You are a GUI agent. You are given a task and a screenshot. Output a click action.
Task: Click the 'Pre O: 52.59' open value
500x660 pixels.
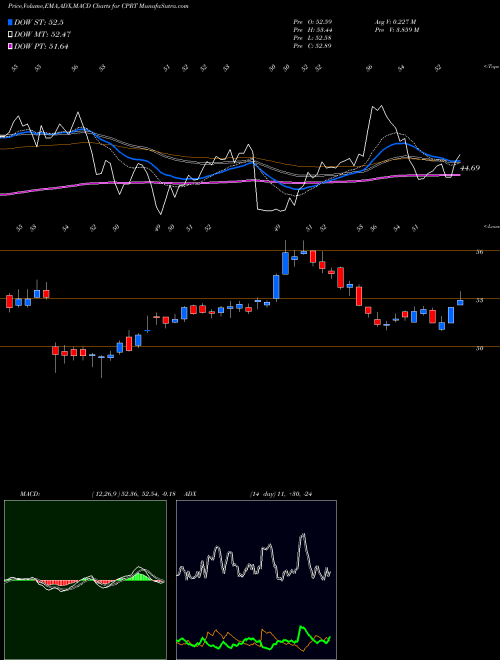(312, 21)
